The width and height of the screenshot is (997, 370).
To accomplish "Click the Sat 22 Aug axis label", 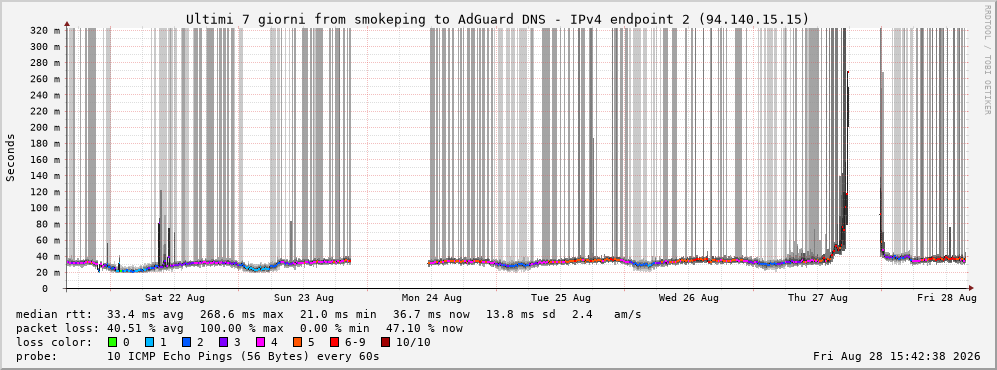I will [174, 298].
